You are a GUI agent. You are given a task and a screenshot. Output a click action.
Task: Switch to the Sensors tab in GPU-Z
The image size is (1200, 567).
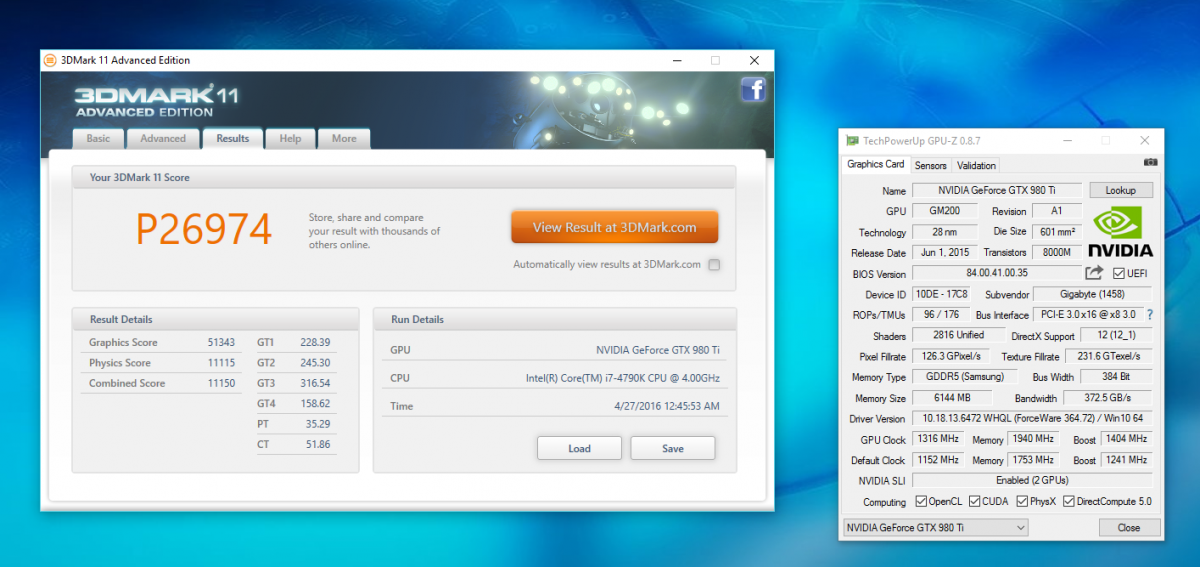tap(931, 166)
